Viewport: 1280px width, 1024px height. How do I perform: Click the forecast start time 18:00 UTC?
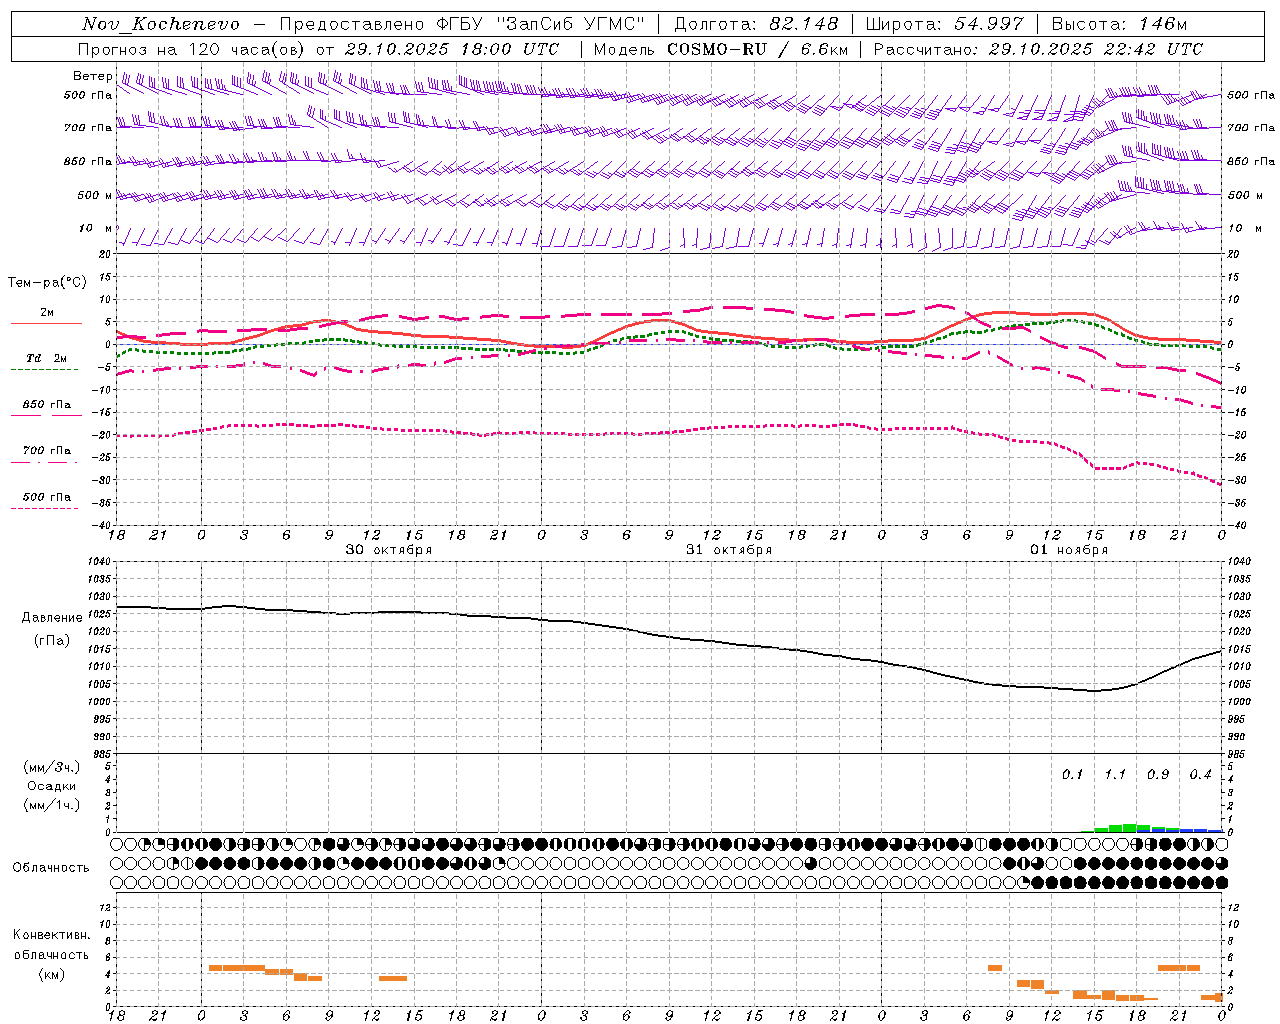[x=509, y=49]
